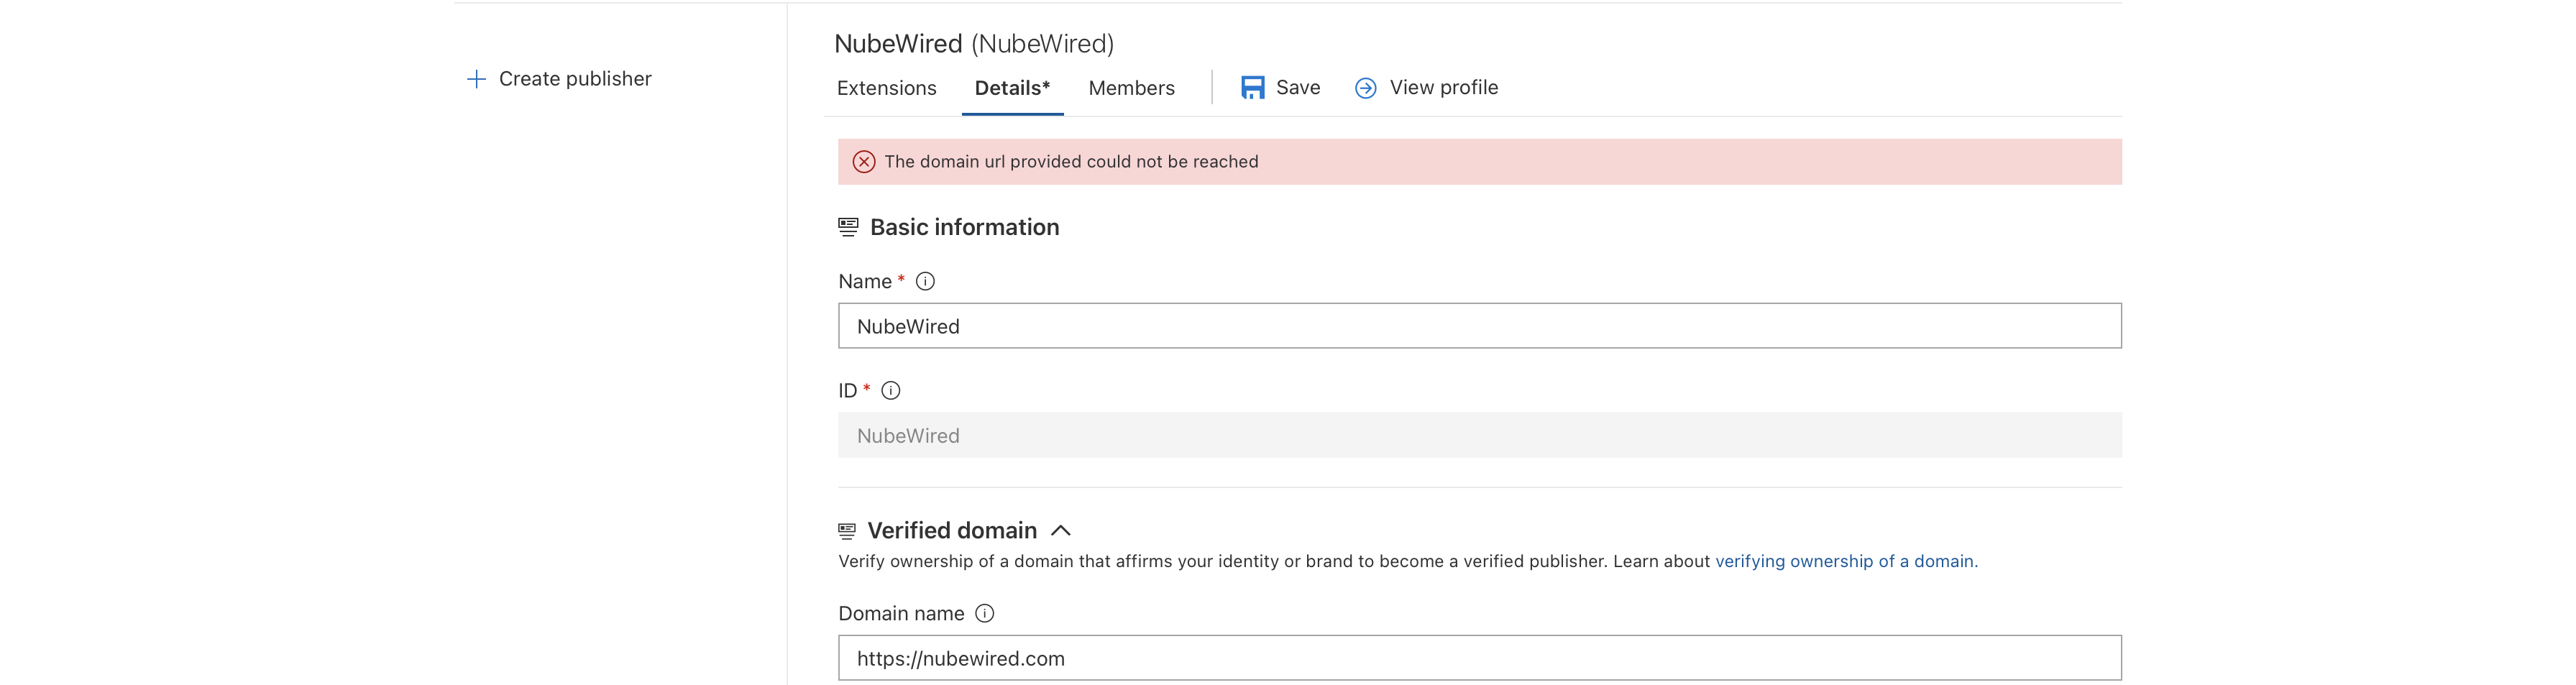Screen dimensions: 2576x685
Task: Click the Verified domain section icon
Action: tap(847, 530)
